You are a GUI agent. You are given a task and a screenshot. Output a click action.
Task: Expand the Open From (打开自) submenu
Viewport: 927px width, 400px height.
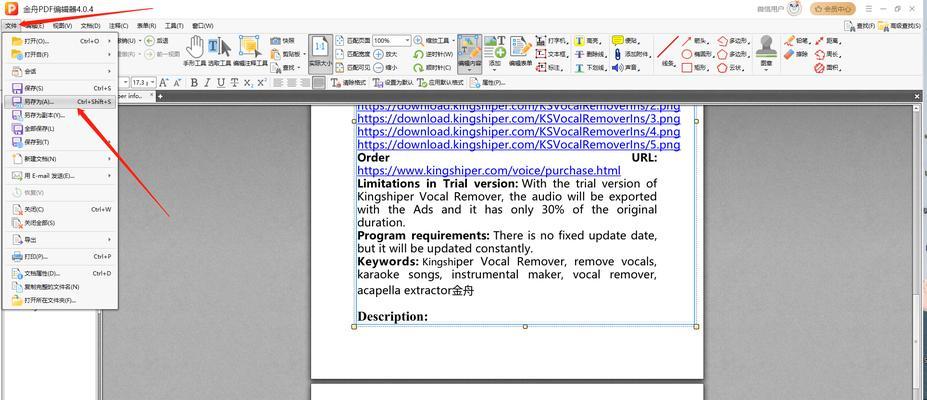tap(59, 54)
